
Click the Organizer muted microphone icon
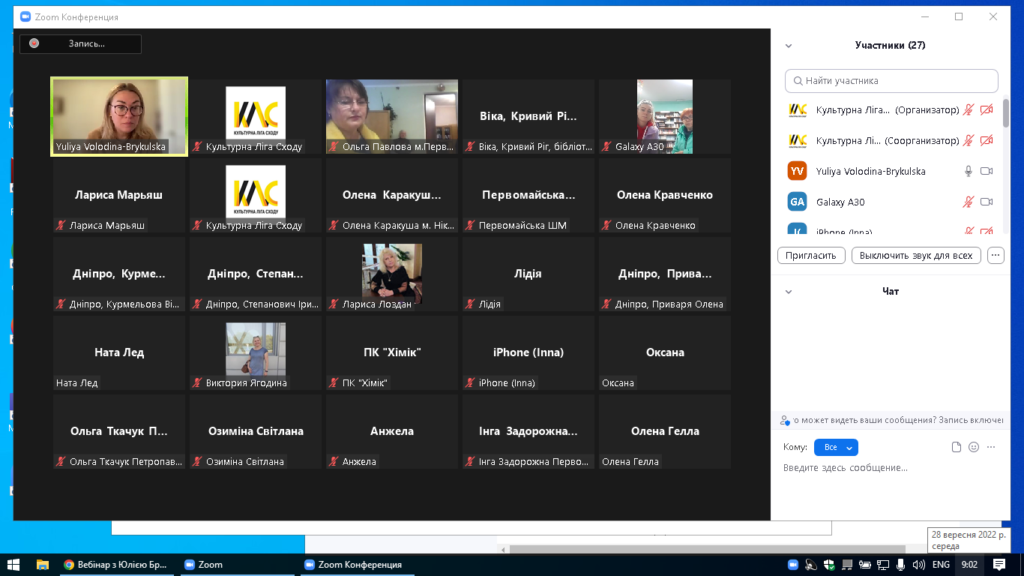point(968,110)
